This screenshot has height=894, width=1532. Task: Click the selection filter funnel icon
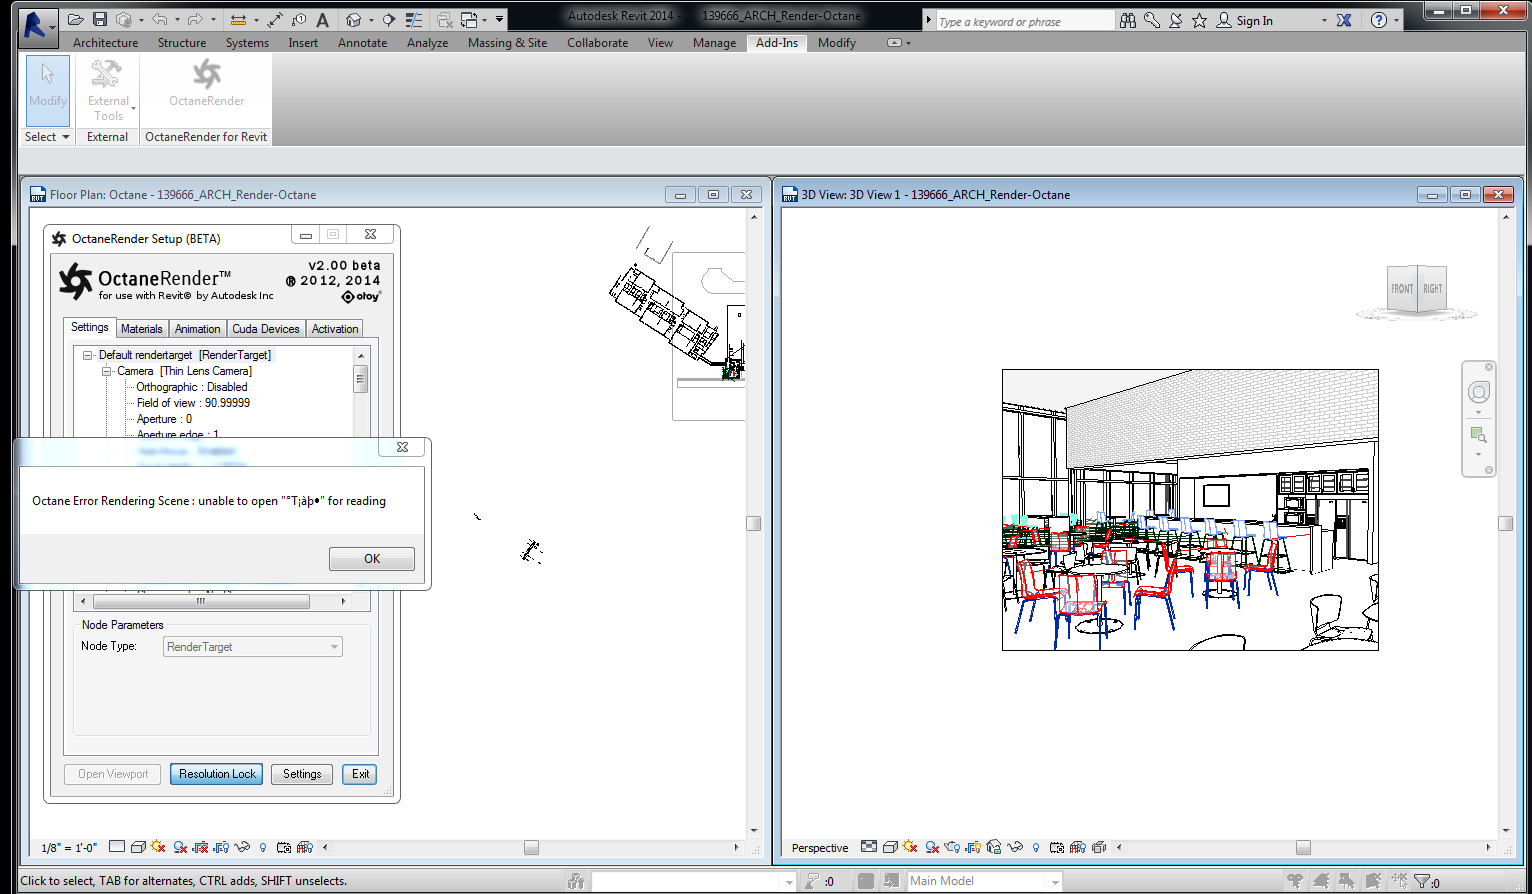[x=1423, y=881]
